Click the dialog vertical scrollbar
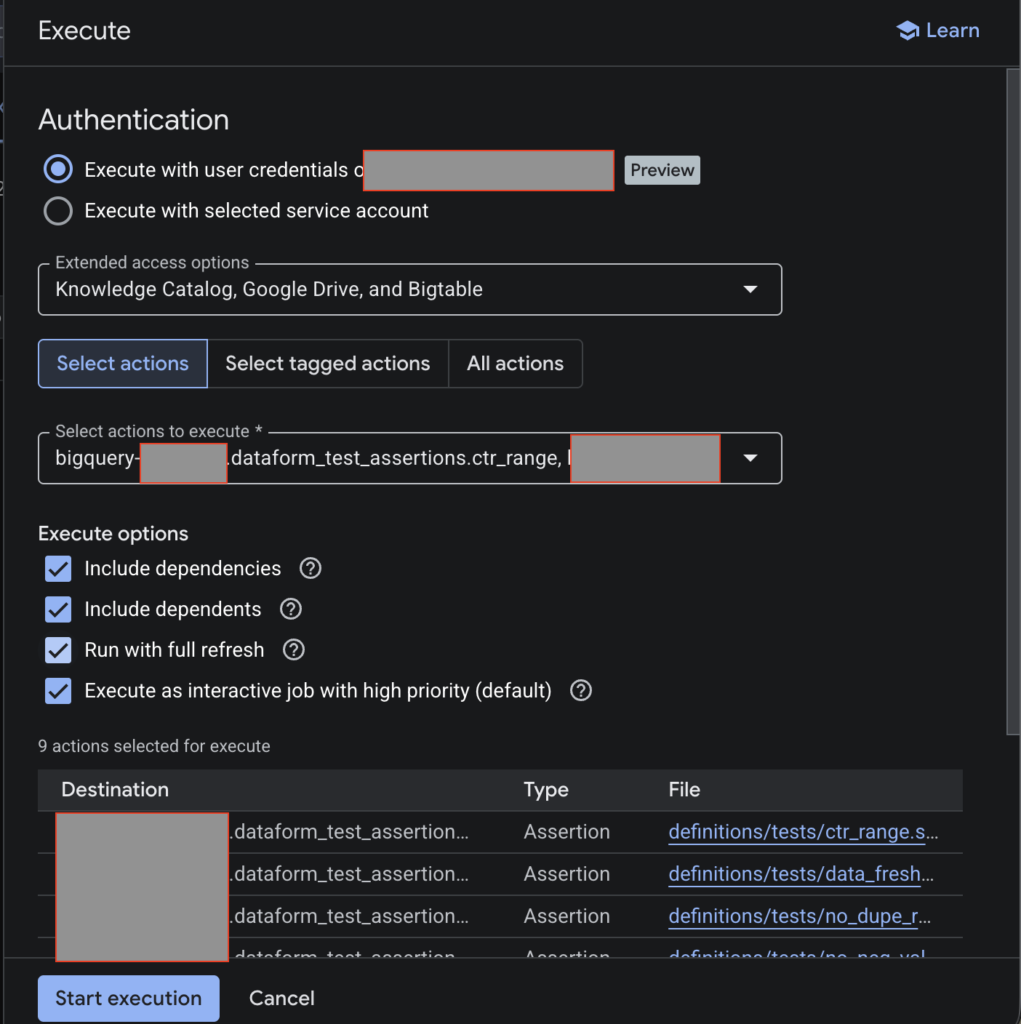Screen dimensions: 1021x1024 click(x=1013, y=402)
